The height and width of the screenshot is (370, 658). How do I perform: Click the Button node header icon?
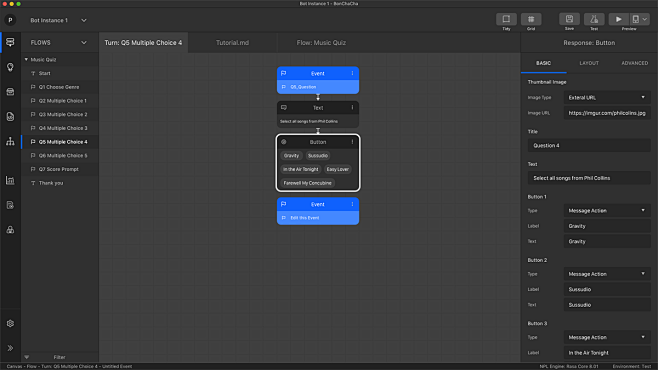coord(284,142)
